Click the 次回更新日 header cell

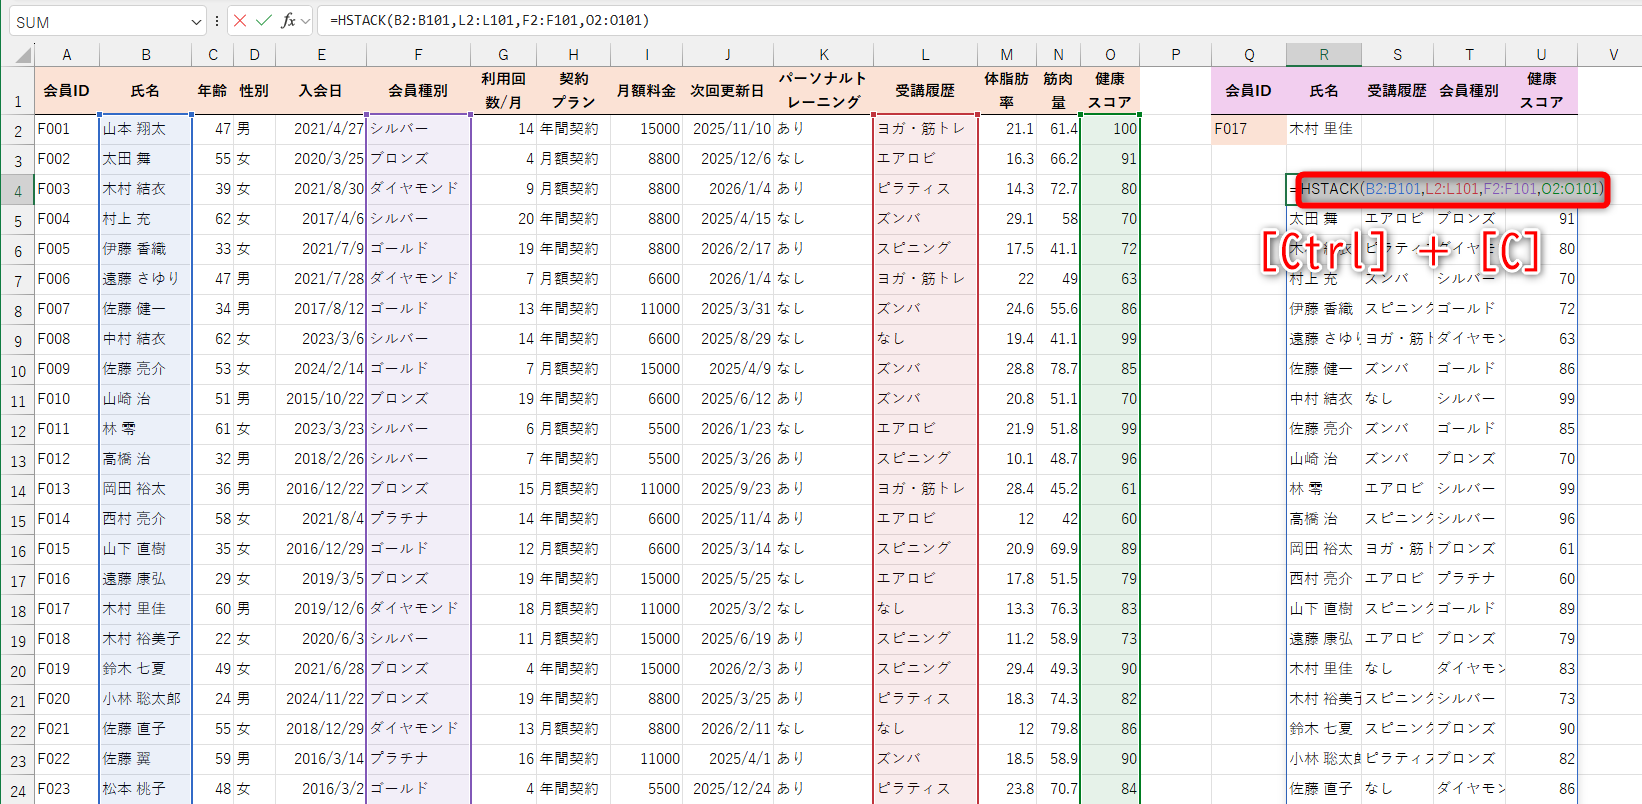(728, 90)
